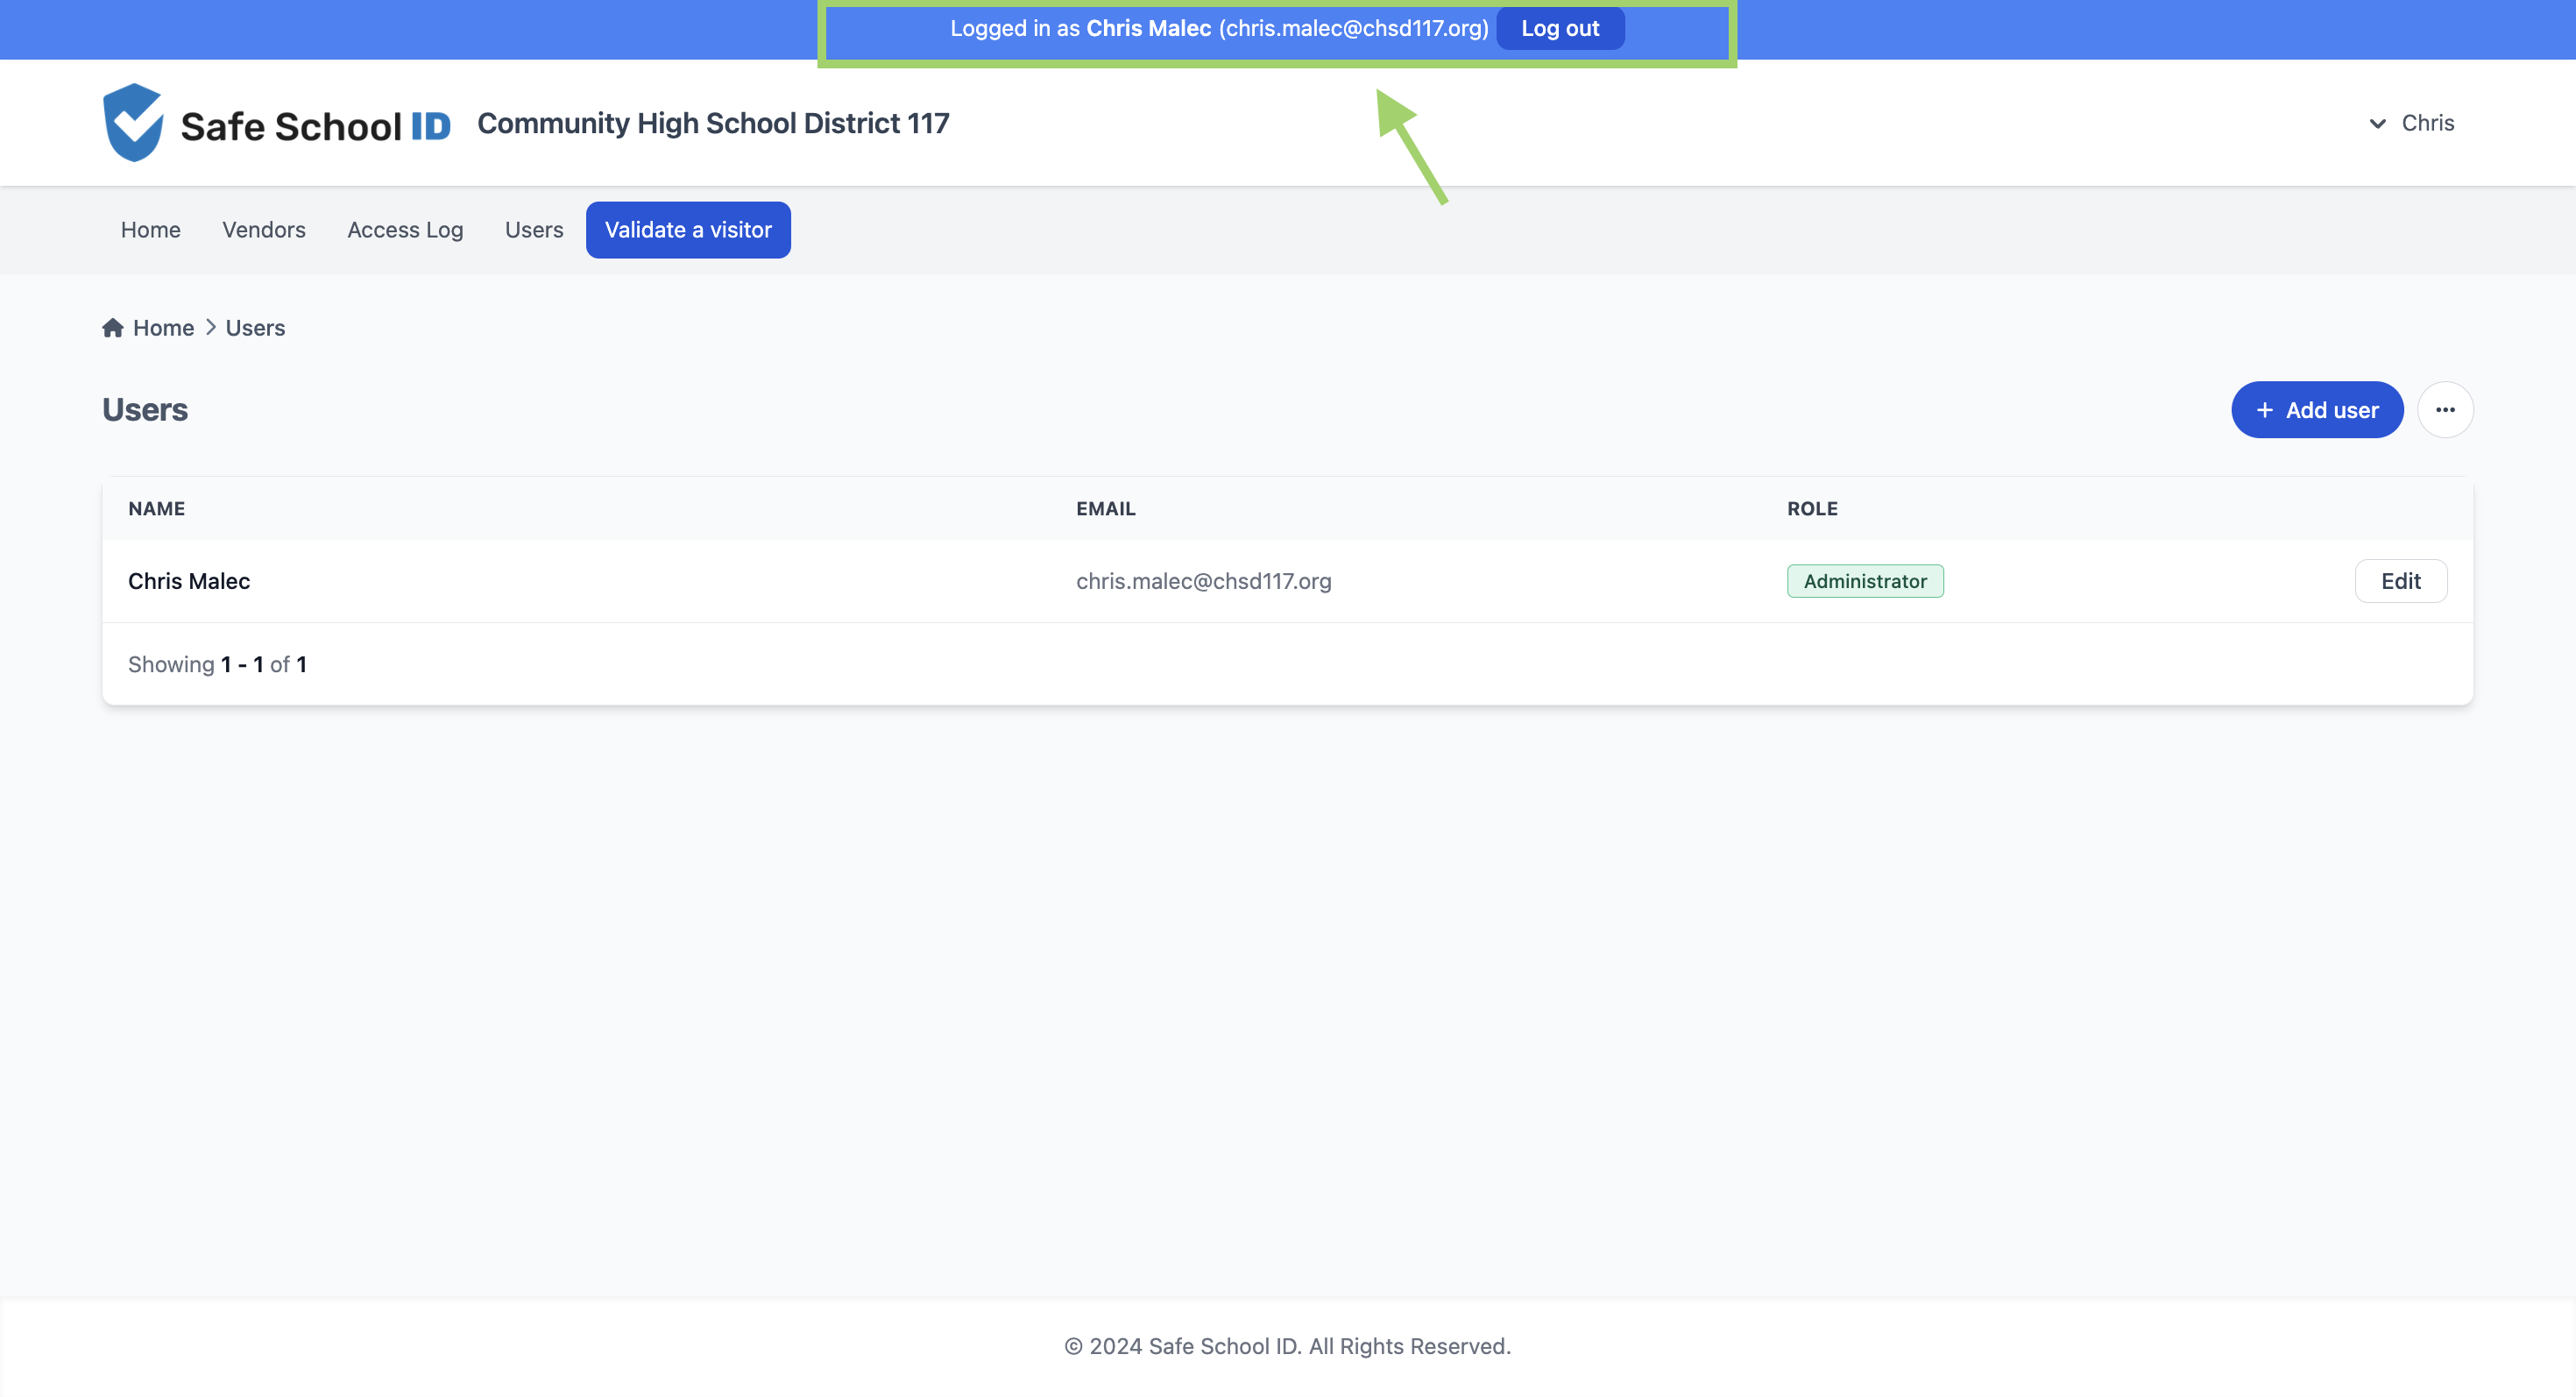
Task: Edit the Chris Malec user
Action: point(2400,581)
